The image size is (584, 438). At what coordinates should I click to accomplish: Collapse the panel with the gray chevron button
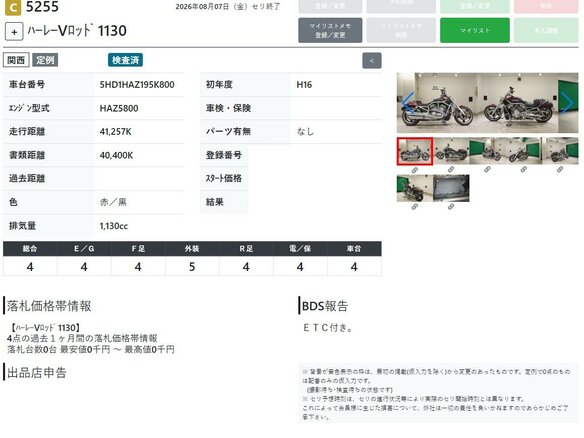pos(372,60)
